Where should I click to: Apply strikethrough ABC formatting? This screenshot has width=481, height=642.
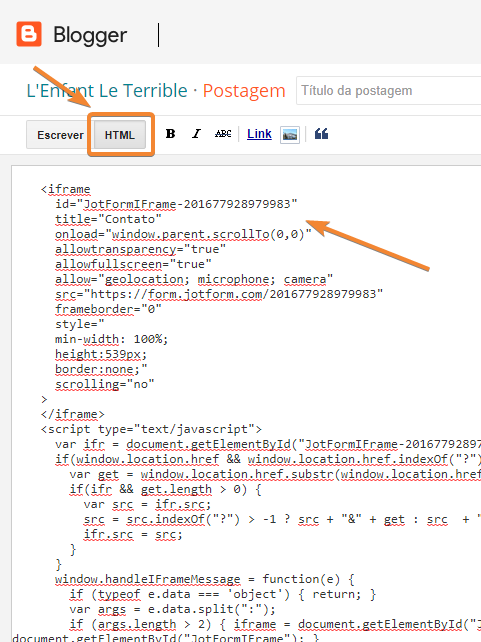pyautogui.click(x=223, y=133)
